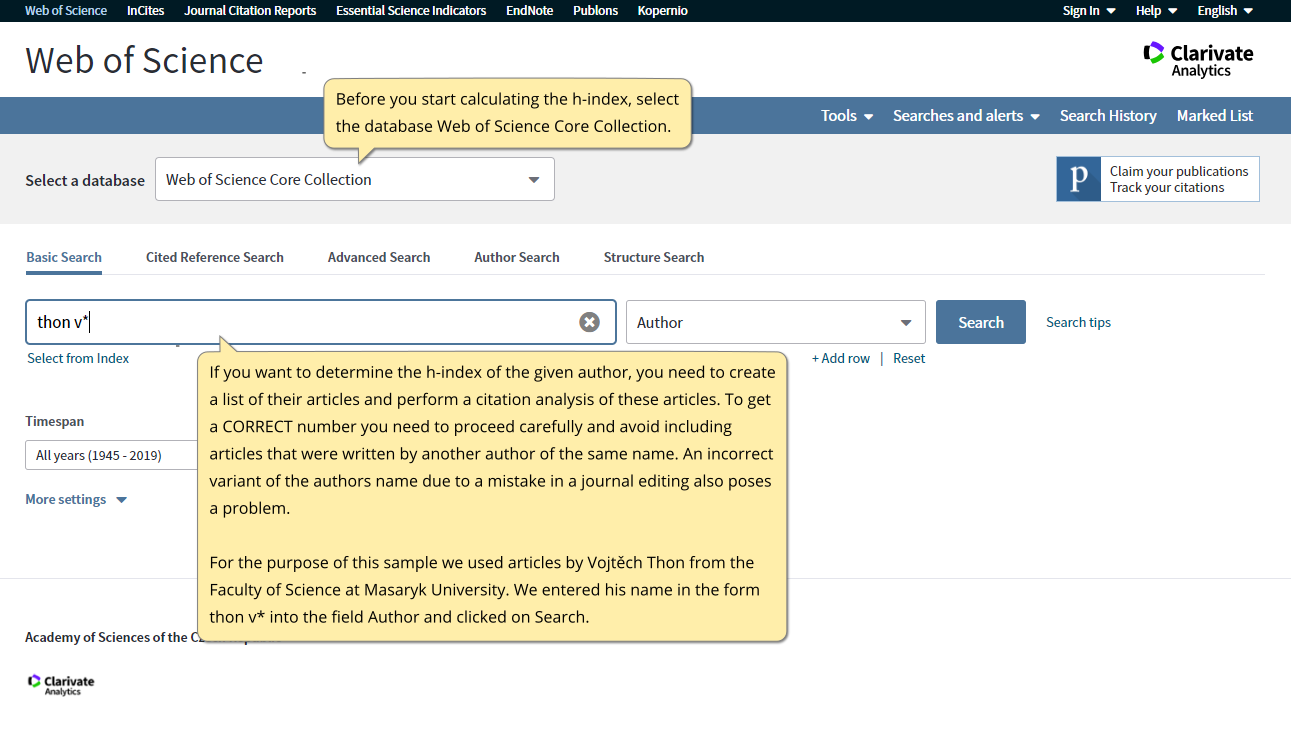1291x735 pixels.
Task: Open Essential Science Indicators link
Action: point(411,11)
